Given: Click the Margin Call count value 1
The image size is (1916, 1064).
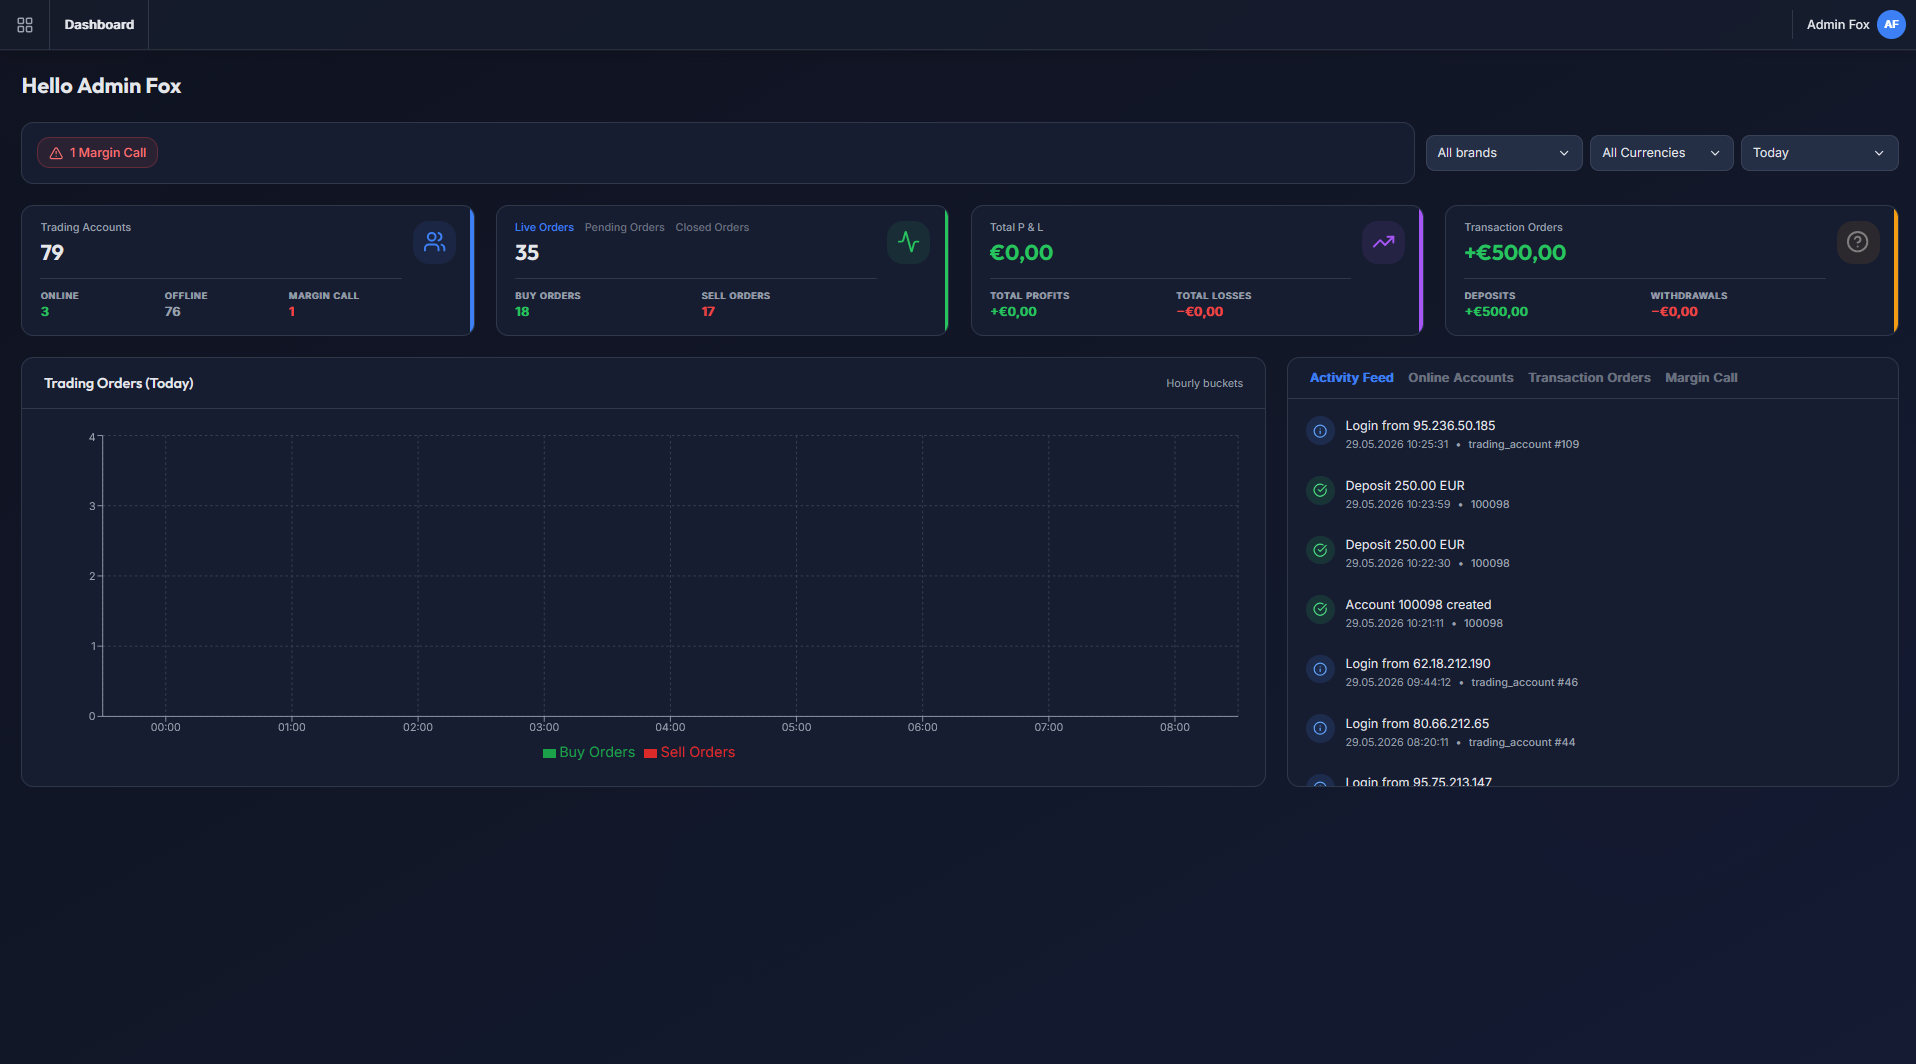Looking at the screenshot, I should (292, 312).
